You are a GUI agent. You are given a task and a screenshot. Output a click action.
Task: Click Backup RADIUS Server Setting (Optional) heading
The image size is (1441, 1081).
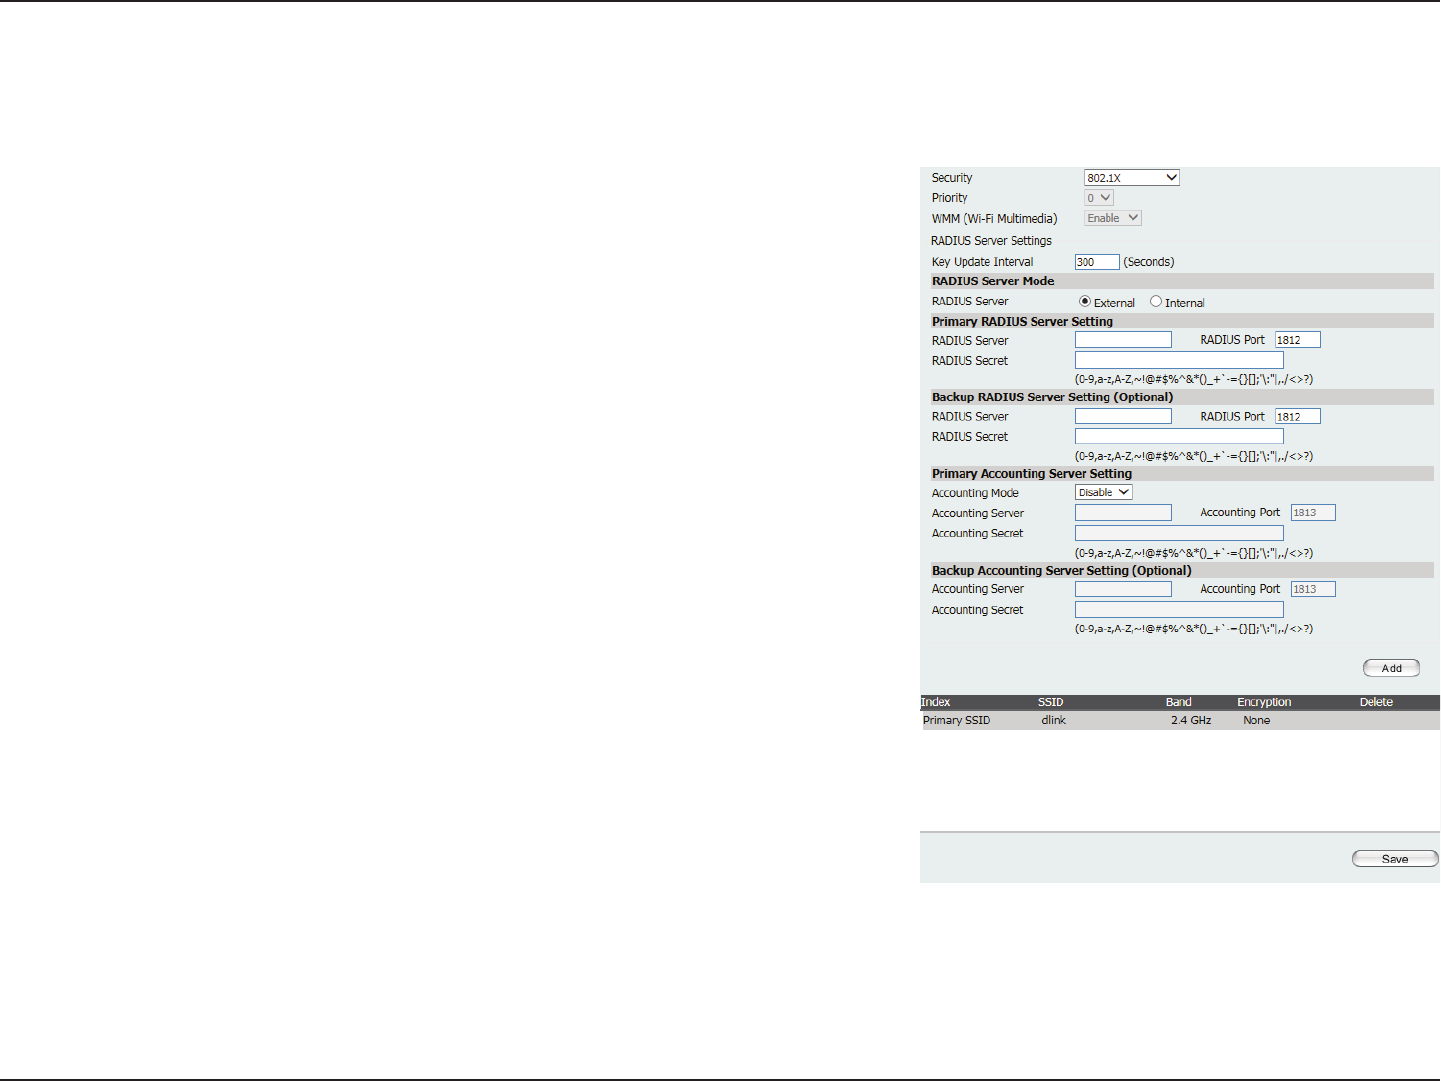[1052, 397]
